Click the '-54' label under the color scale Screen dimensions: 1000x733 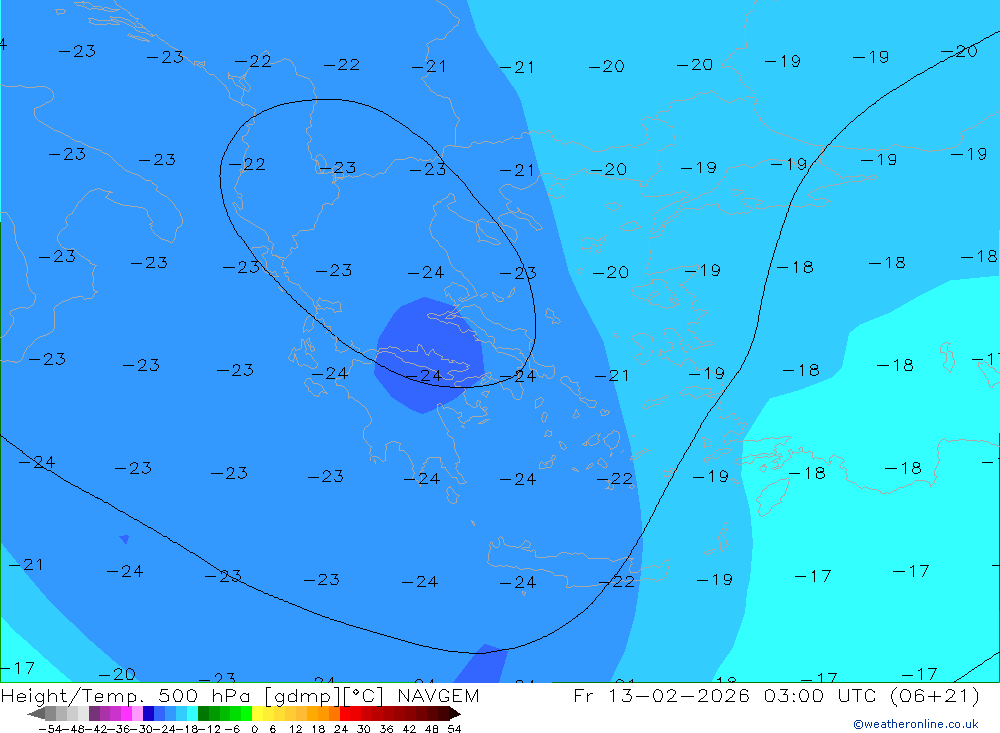(x=50, y=729)
